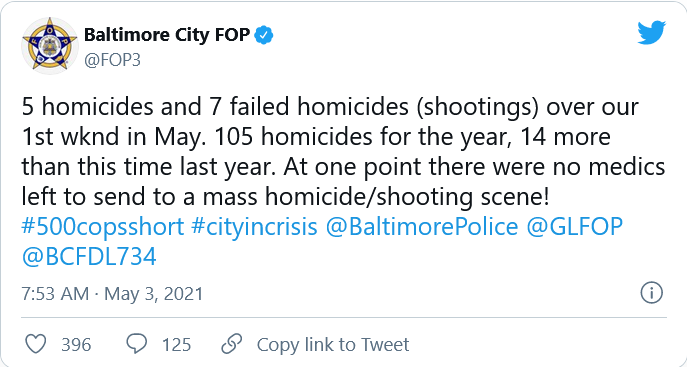
Task: Select Copy link to Tweet
Action: (333, 345)
